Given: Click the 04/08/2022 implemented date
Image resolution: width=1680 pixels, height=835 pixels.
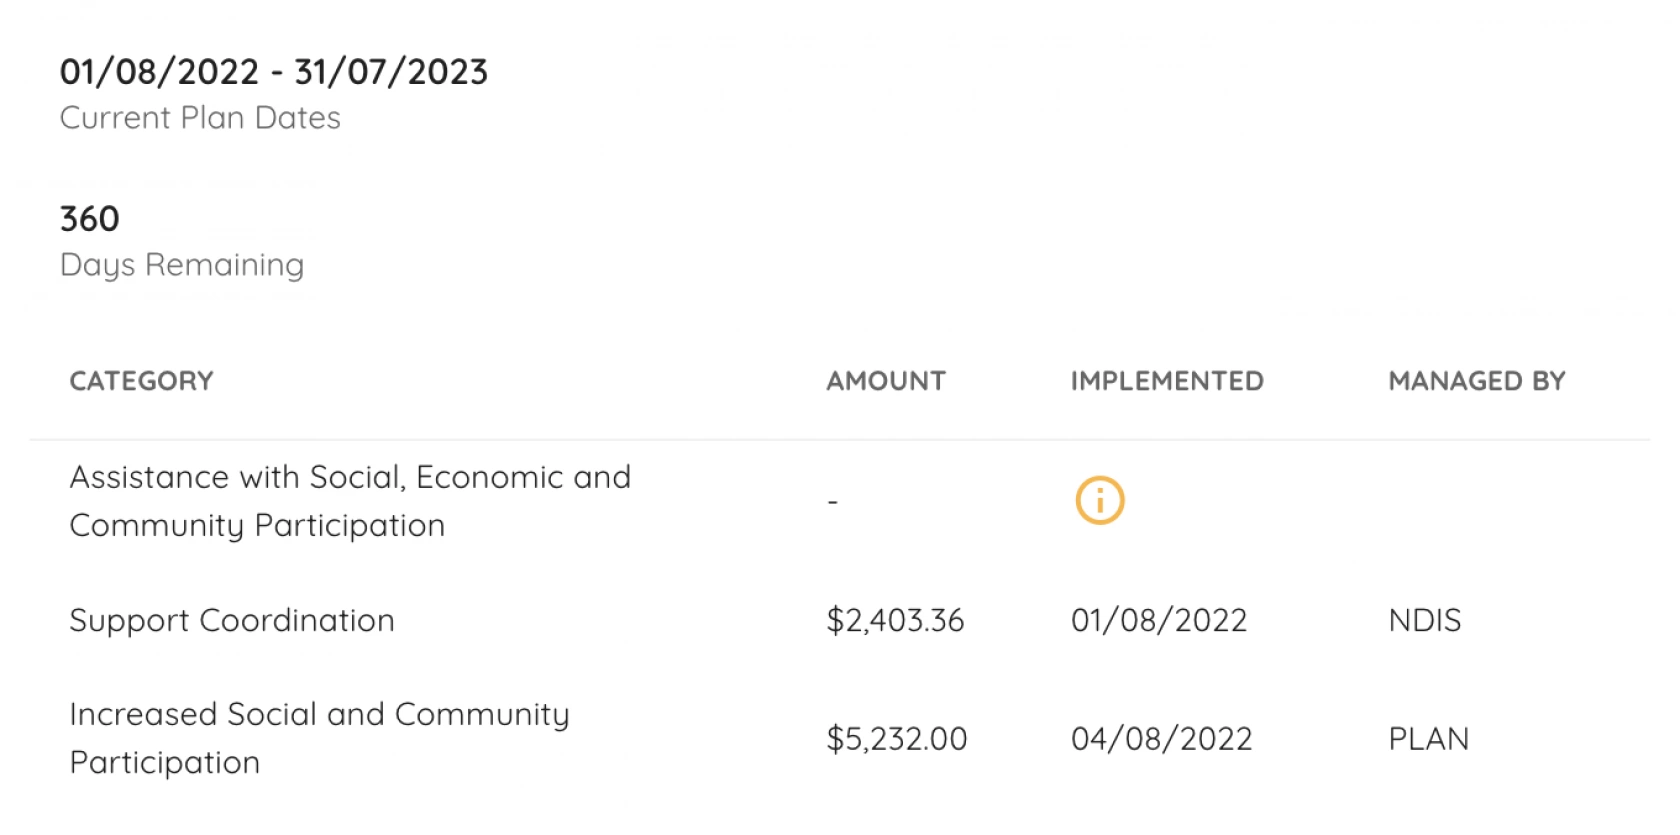Looking at the screenshot, I should coord(1161,739).
